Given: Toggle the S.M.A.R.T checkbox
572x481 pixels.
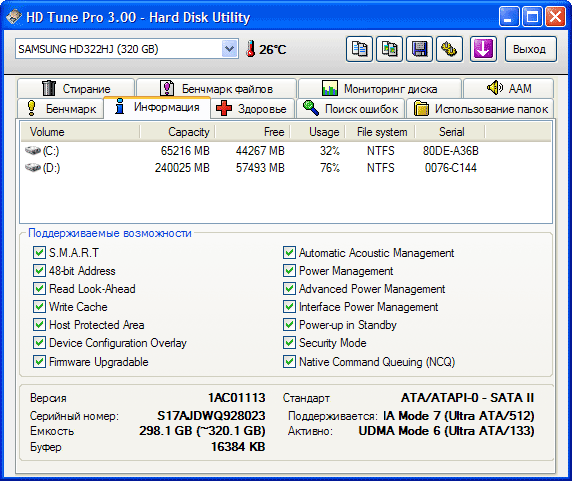Looking at the screenshot, I should (x=39, y=252).
